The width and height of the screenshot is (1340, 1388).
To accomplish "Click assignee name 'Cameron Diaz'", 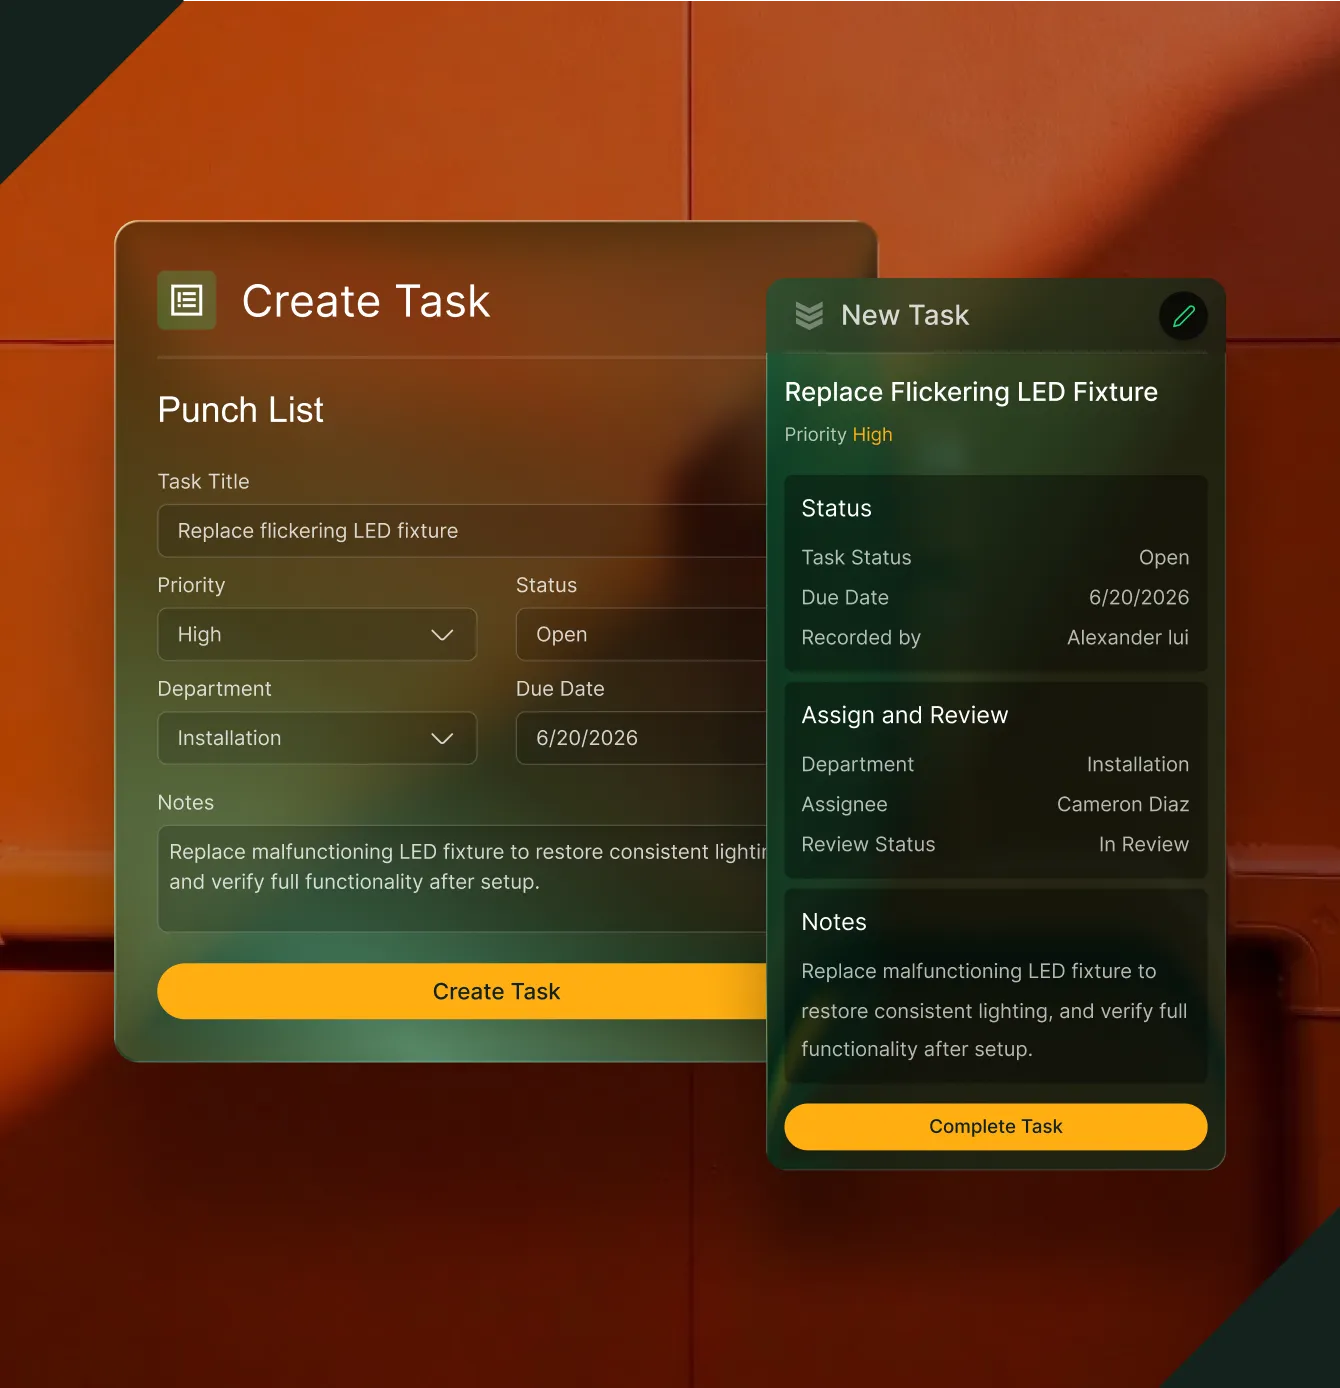I will coord(1123,805).
